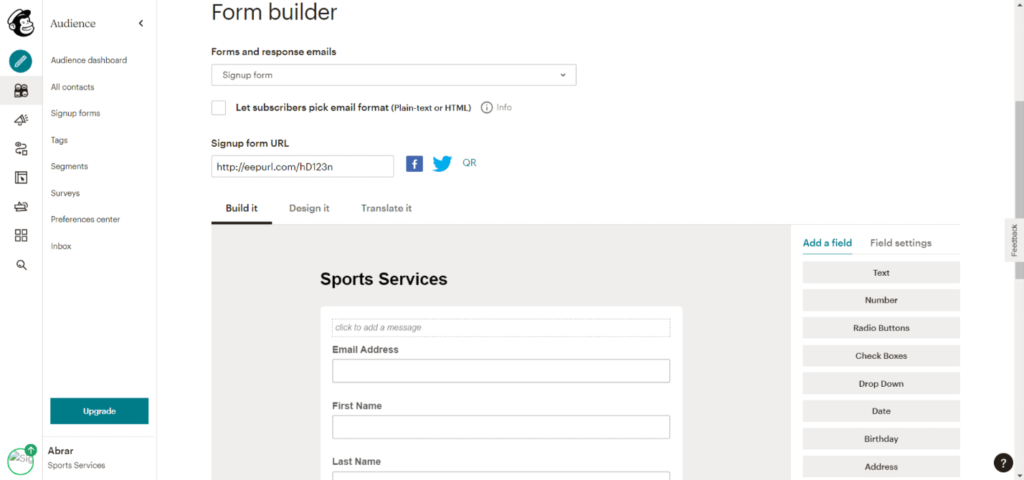Click the Search magnifier icon

(21, 265)
